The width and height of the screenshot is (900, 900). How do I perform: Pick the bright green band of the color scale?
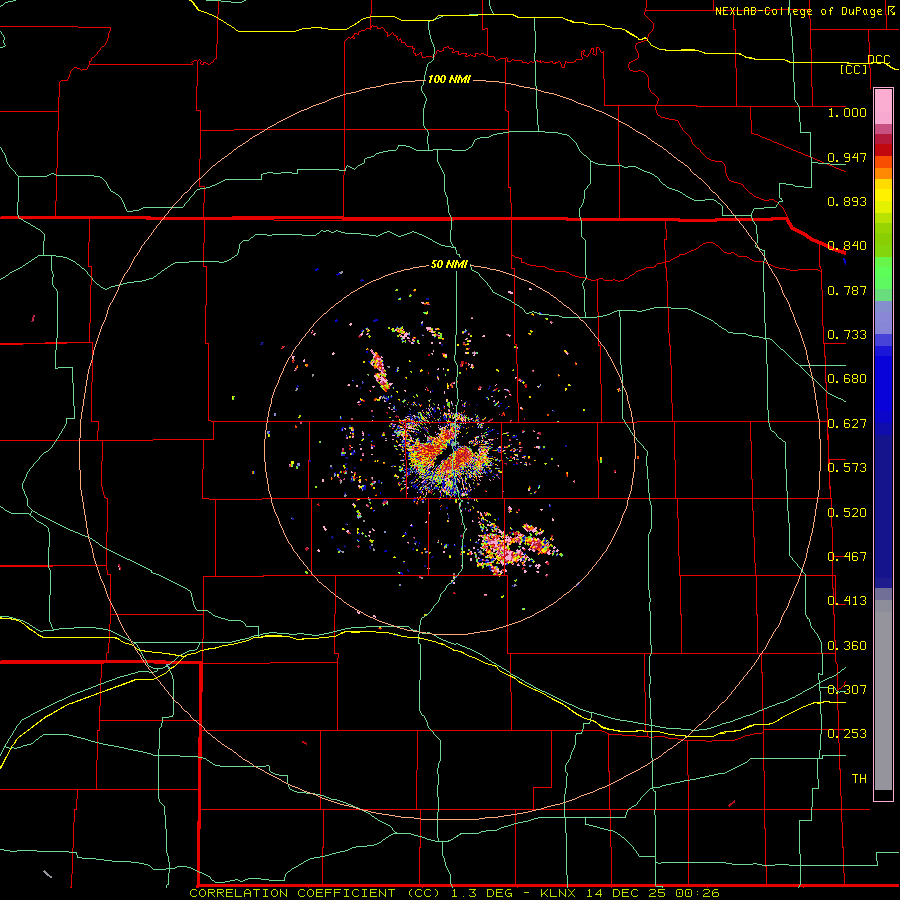(883, 273)
